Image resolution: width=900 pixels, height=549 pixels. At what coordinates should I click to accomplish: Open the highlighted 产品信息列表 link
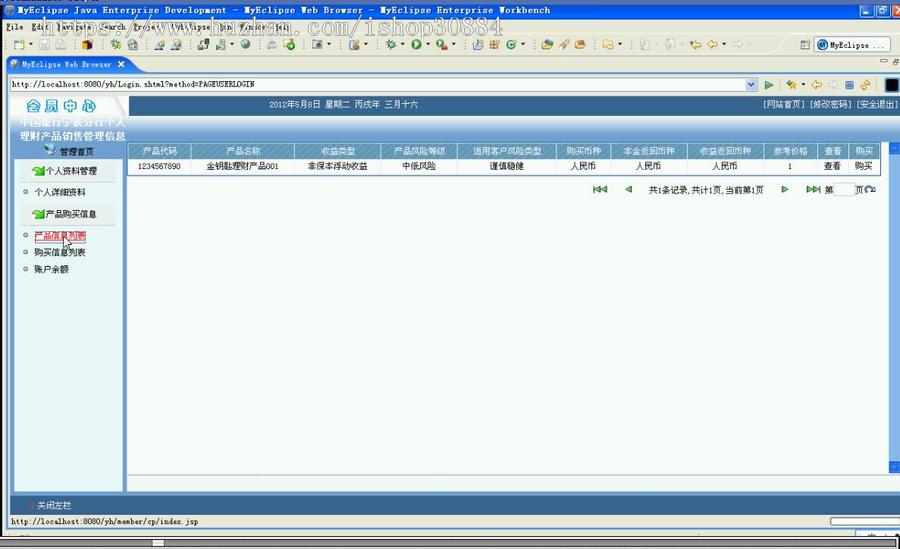[60, 236]
